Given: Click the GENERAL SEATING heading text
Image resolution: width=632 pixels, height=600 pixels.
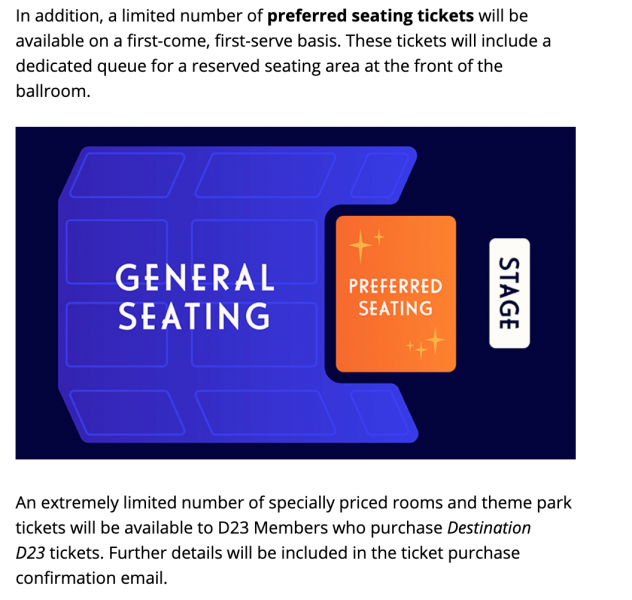Looking at the screenshot, I should pyautogui.click(x=195, y=296).
